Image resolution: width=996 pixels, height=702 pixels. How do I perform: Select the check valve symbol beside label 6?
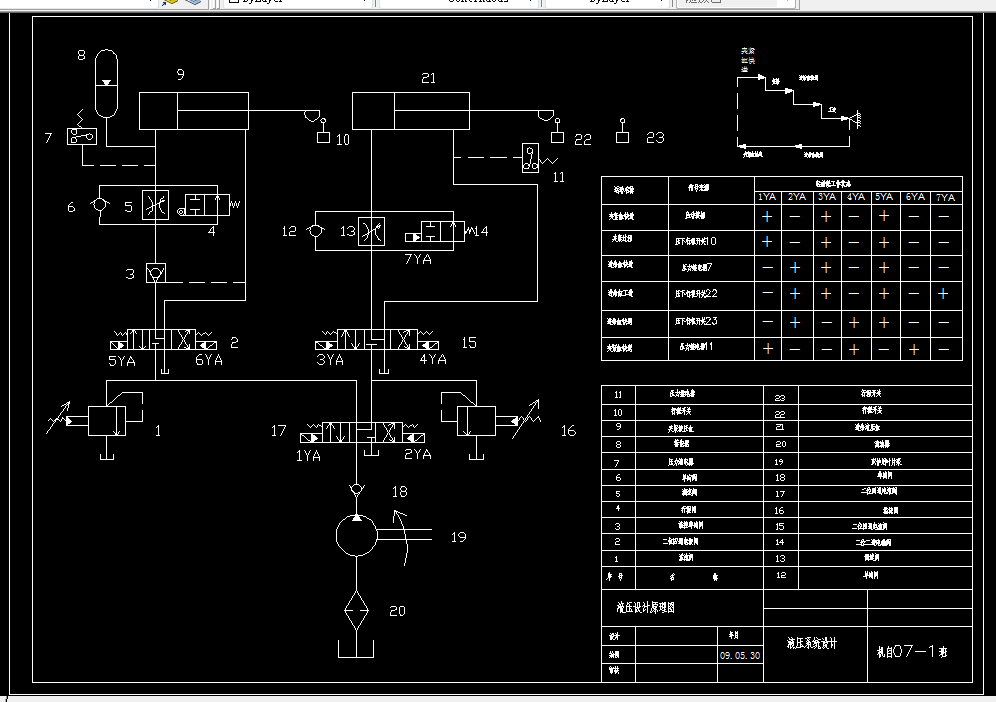(x=99, y=205)
